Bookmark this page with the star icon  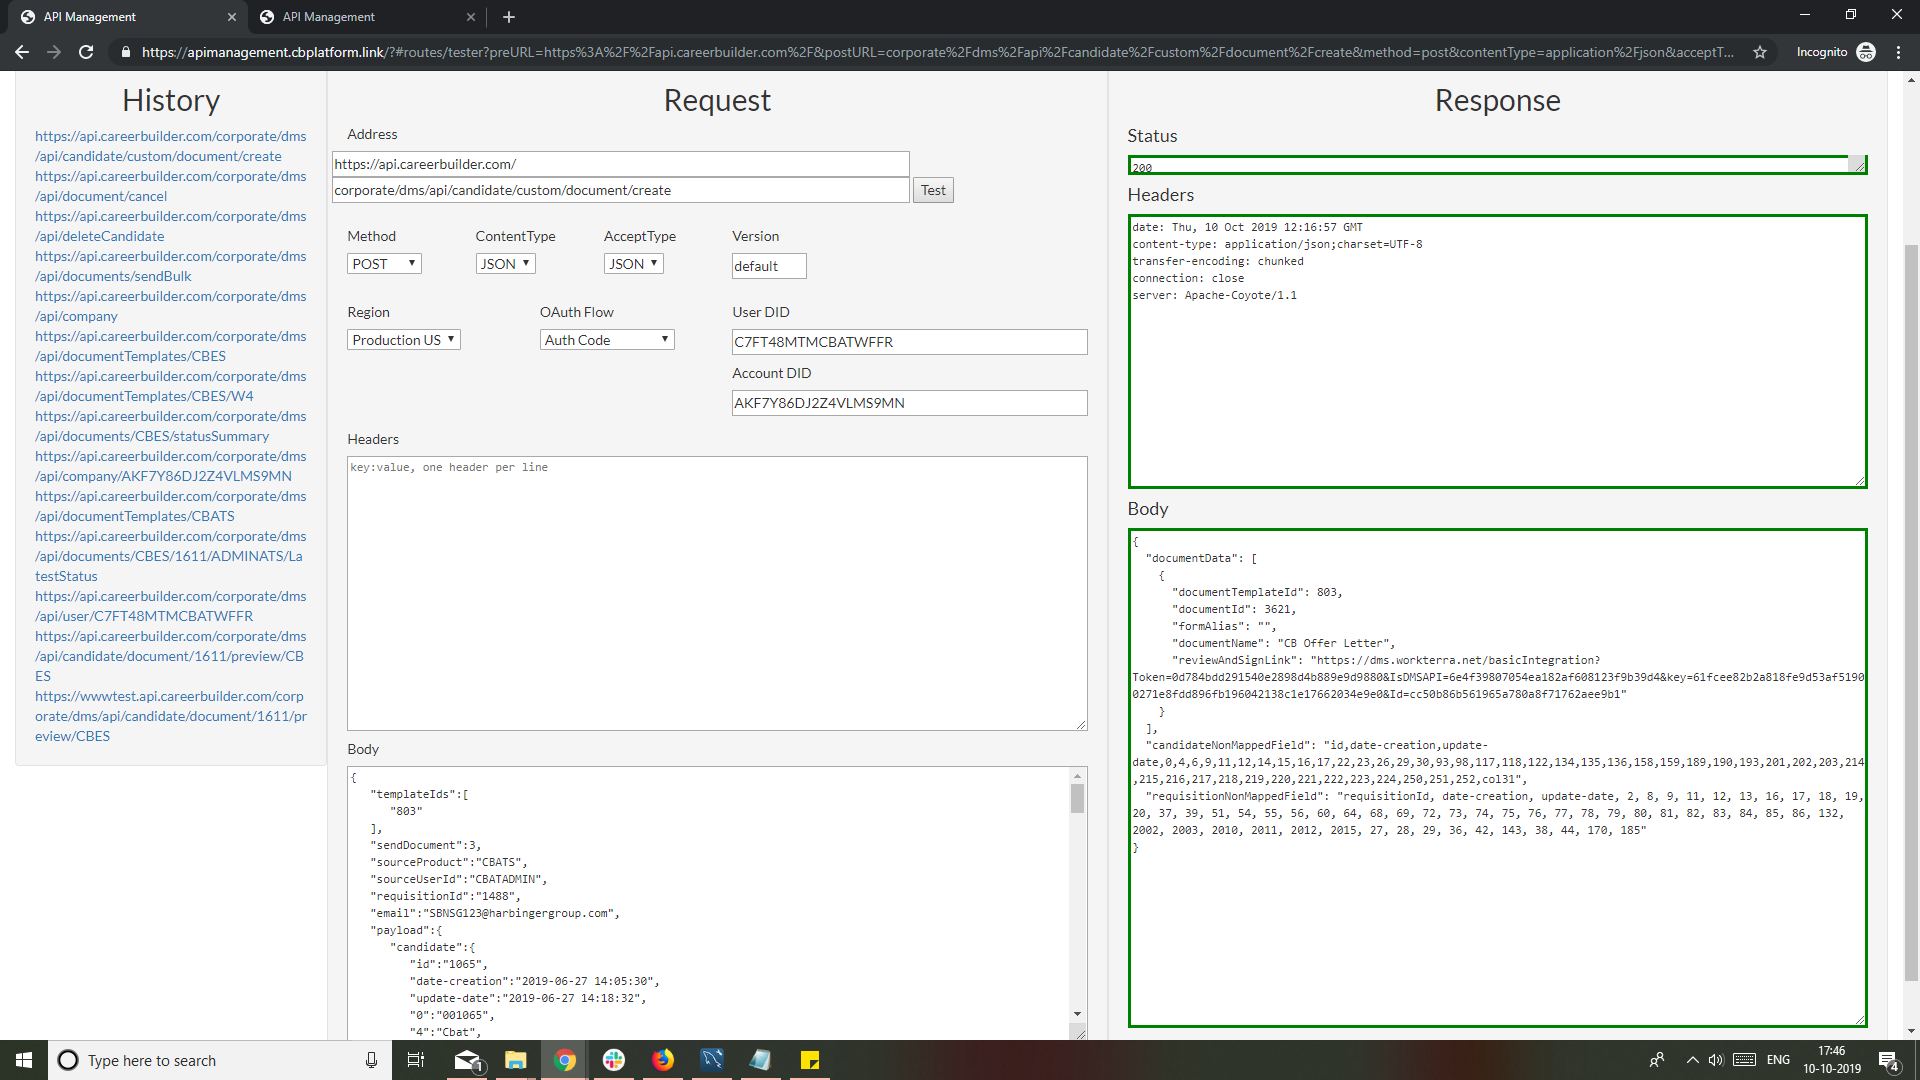[x=1760, y=52]
